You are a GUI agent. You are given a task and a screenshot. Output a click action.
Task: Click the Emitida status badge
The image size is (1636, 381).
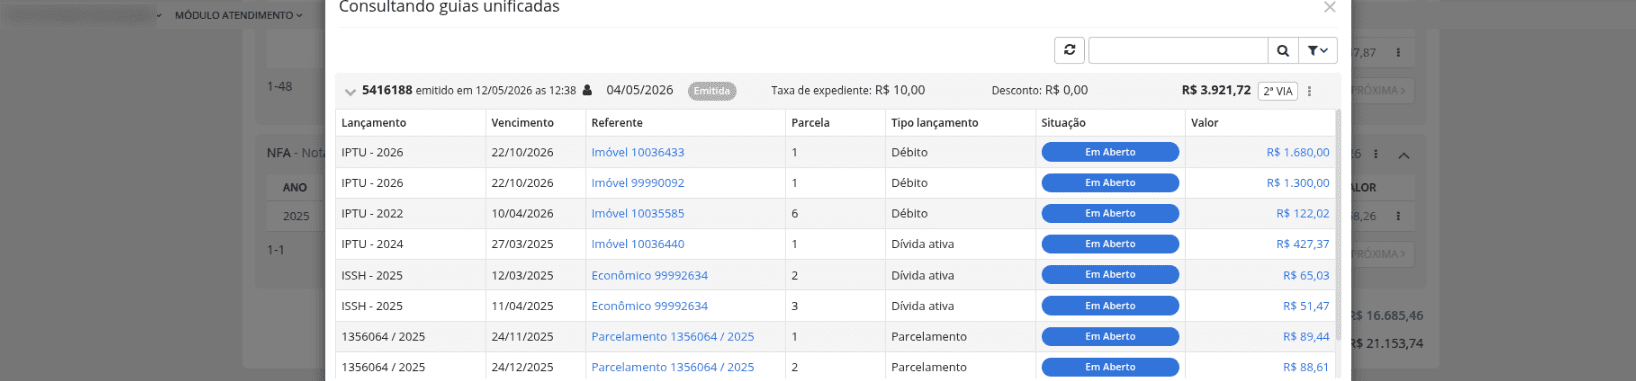[x=712, y=91]
